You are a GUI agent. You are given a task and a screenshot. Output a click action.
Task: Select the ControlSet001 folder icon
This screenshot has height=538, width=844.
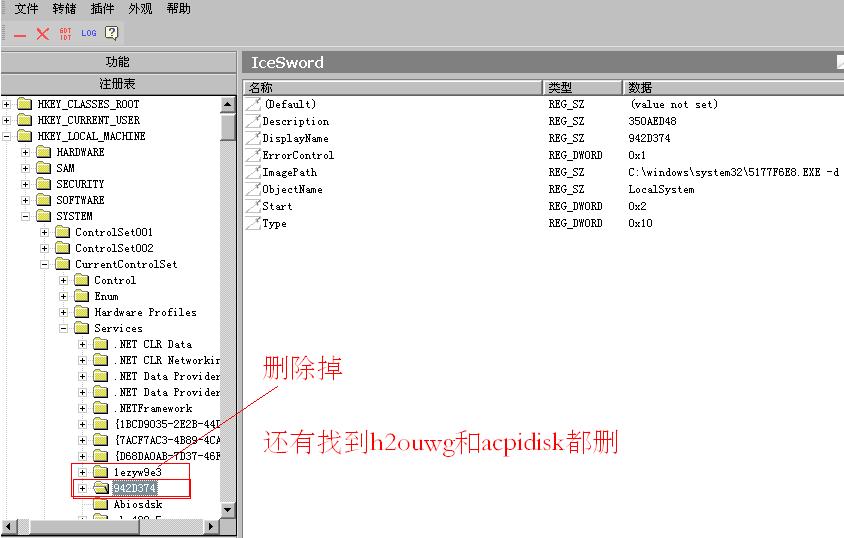(62, 232)
